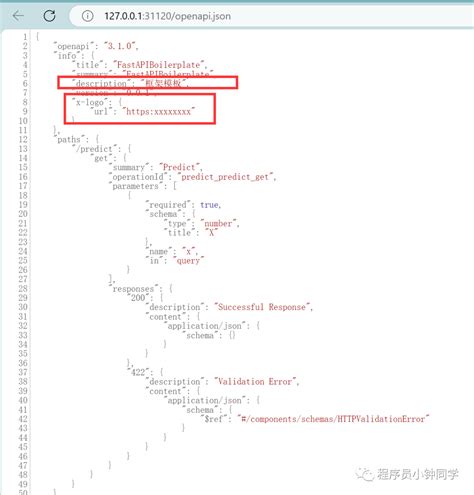Focus the address bar URL 127.0.0.1:31120/openapi.json
The height and width of the screenshot is (495, 474).
(167, 16)
